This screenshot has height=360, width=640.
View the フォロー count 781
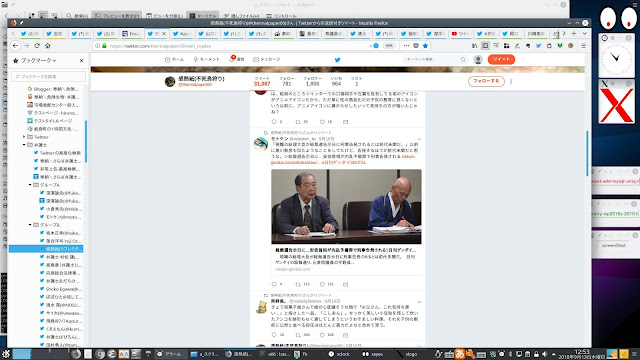[287, 81]
